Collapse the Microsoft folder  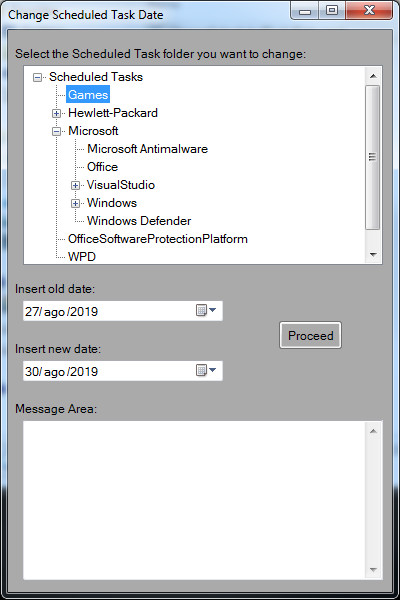pos(56,131)
